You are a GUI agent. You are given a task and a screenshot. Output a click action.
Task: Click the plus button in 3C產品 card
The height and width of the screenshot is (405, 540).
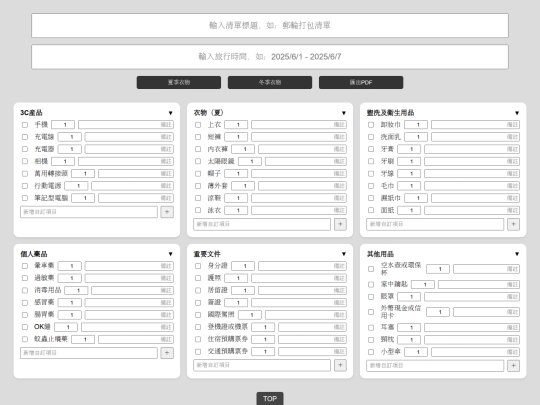click(x=167, y=212)
